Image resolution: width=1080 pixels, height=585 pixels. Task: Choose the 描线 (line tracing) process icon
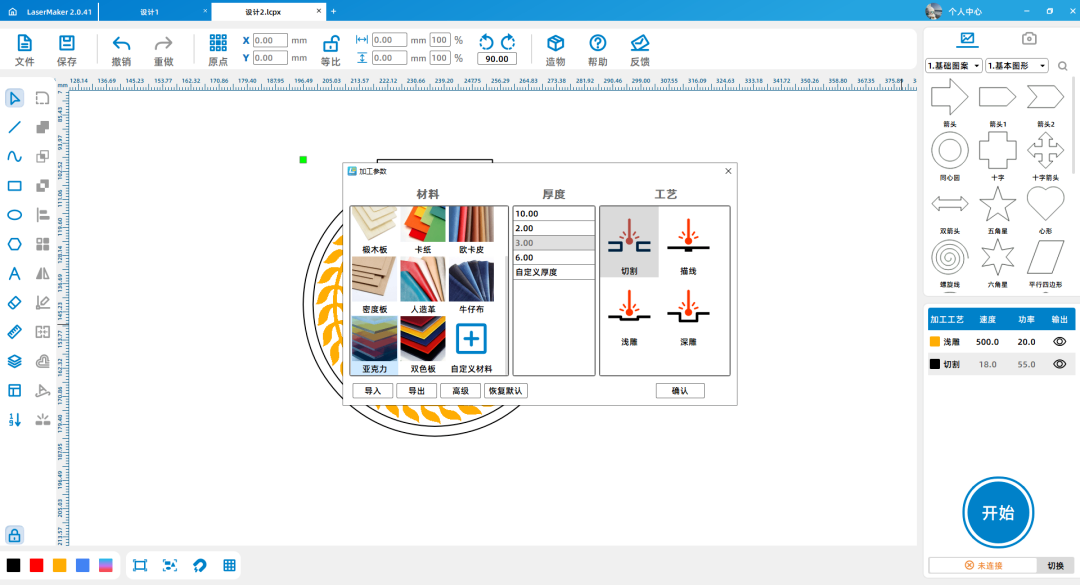(688, 243)
